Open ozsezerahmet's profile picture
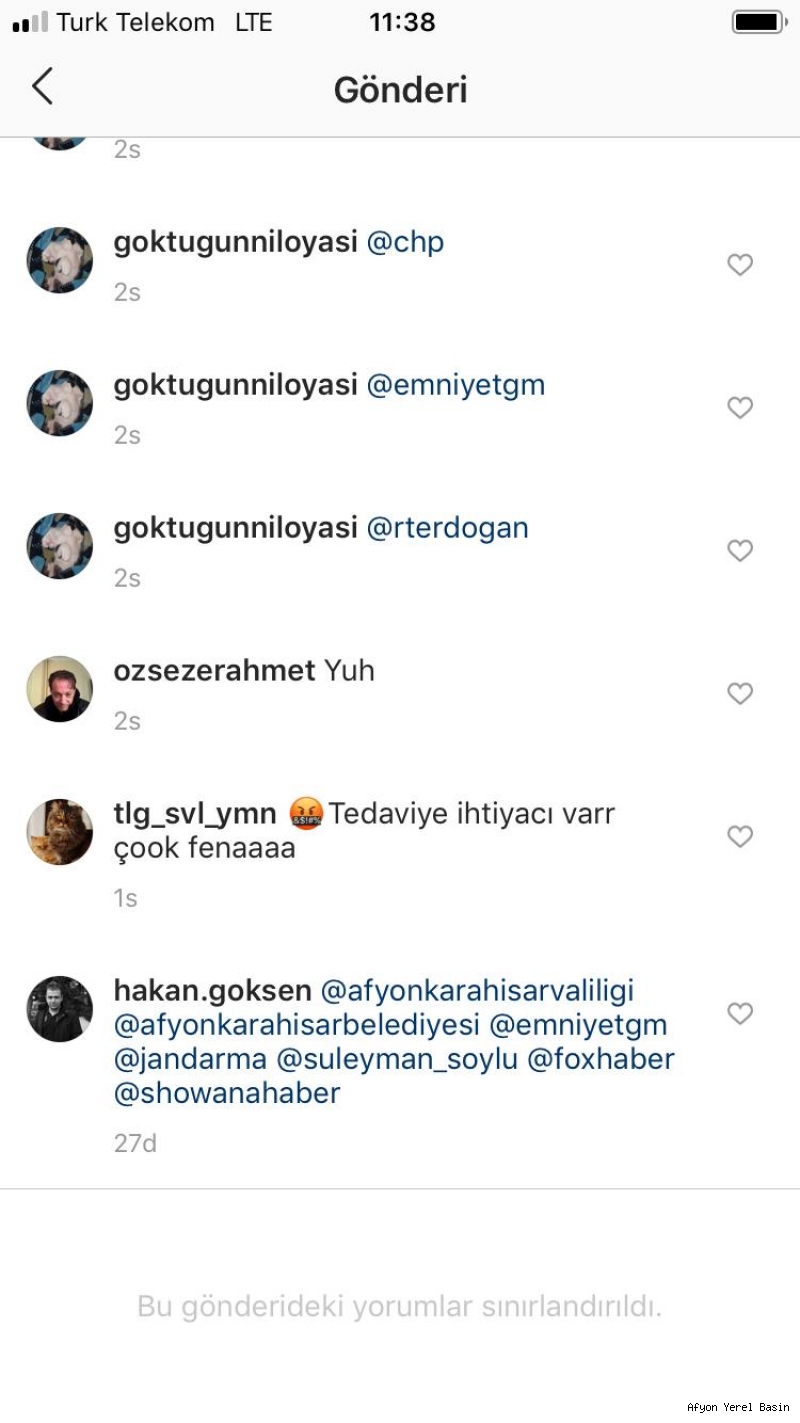Screen dimensions: 800x1423 click(60, 689)
